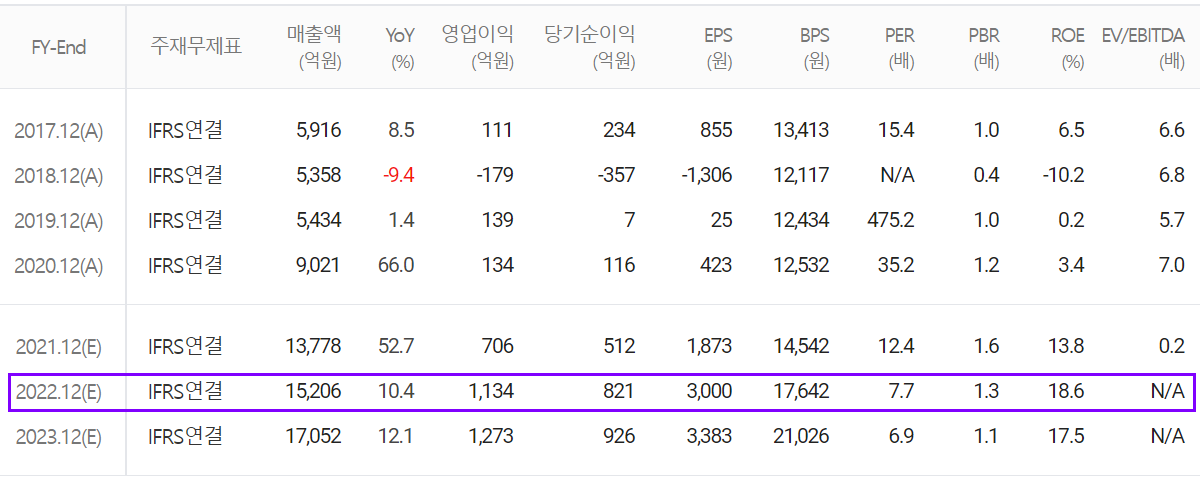Click the 1,273 operating profit value
1200x479 pixels.
(x=492, y=436)
